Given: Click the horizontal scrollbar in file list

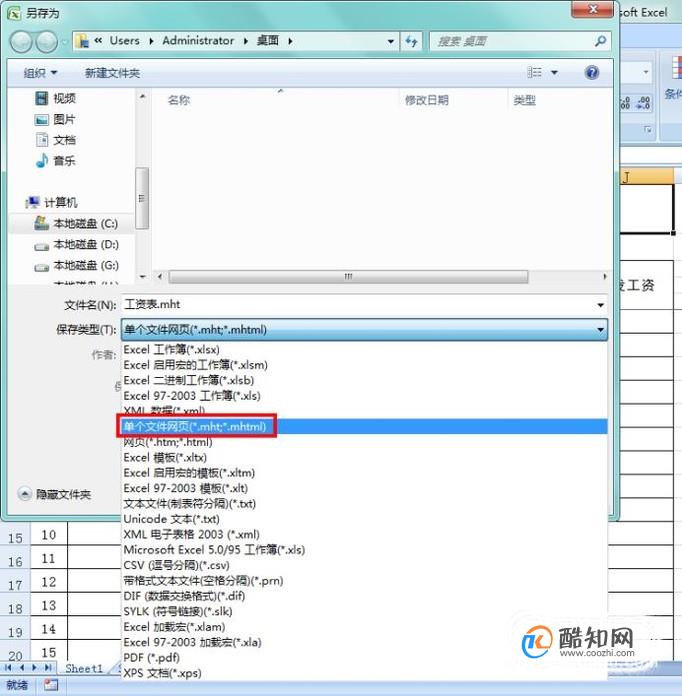Looking at the screenshot, I should click(x=349, y=277).
